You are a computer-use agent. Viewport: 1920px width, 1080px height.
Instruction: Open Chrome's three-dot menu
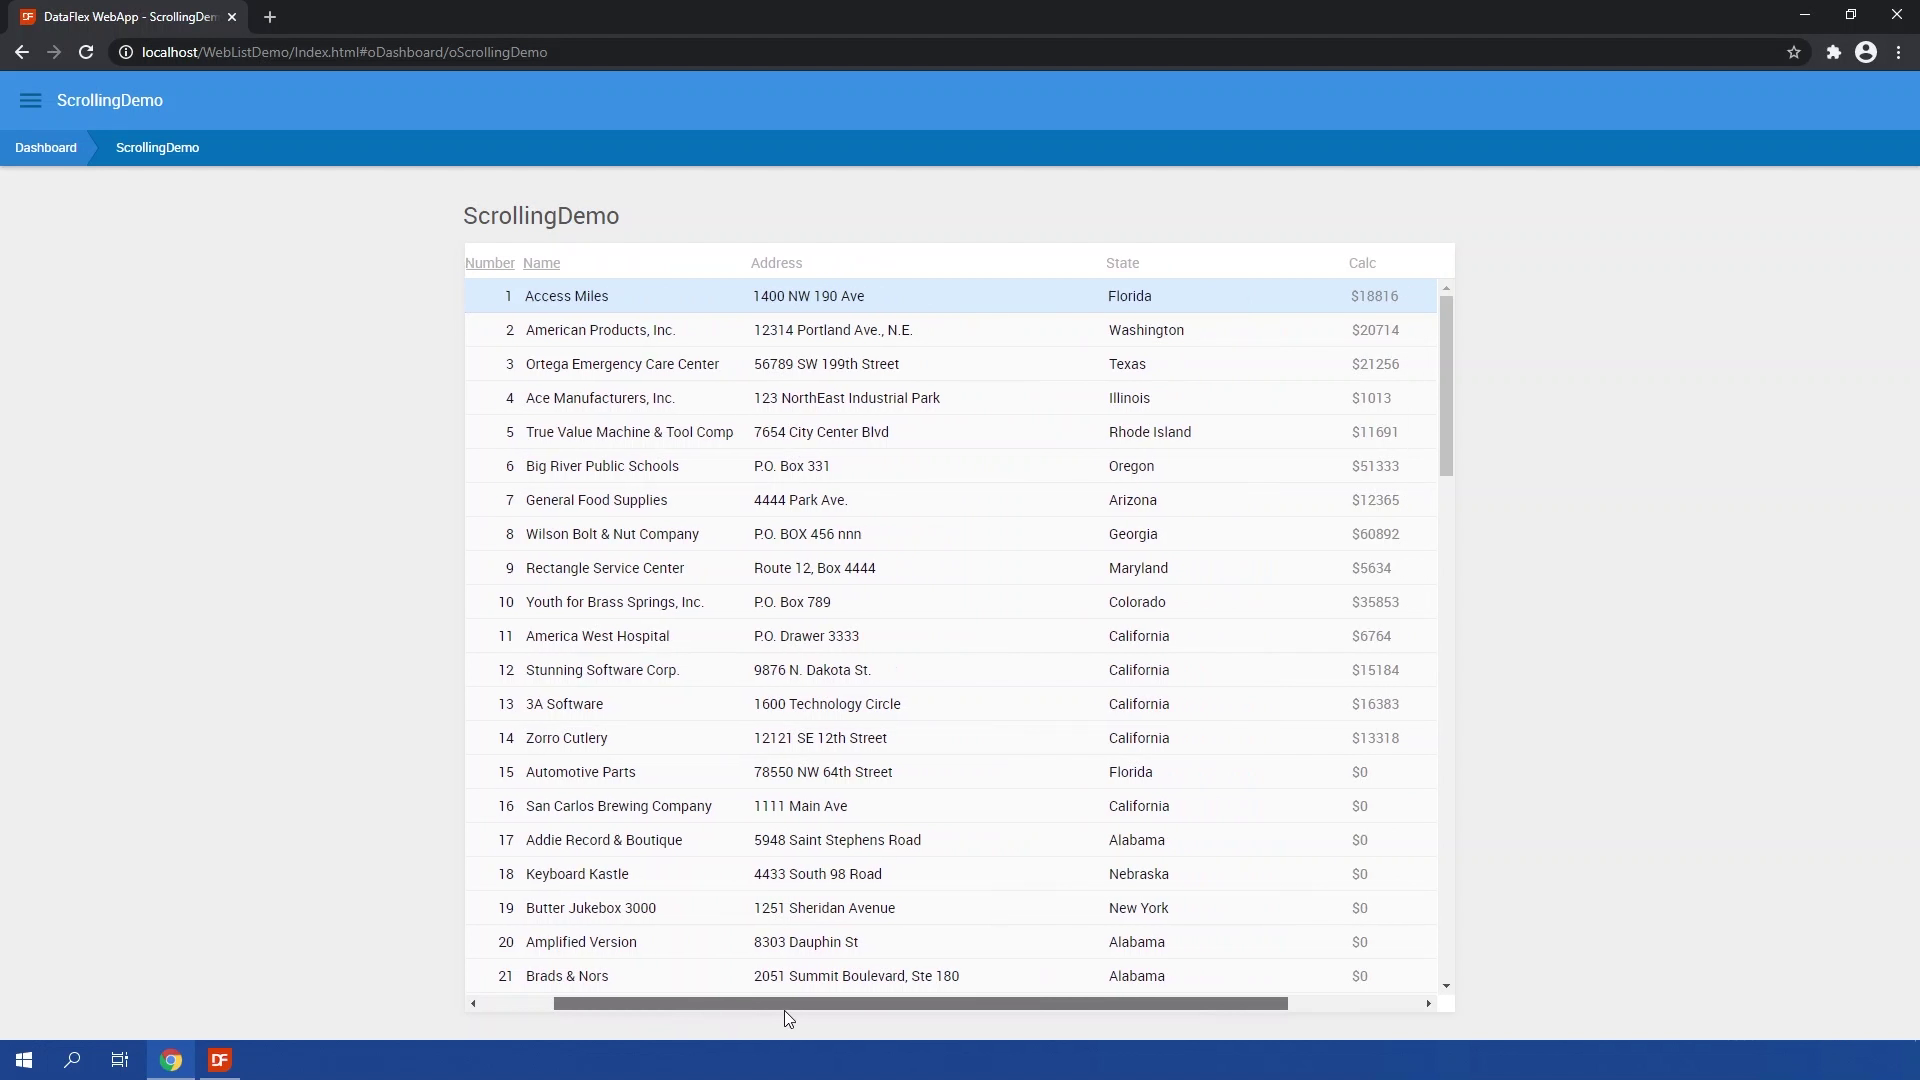1899,52
